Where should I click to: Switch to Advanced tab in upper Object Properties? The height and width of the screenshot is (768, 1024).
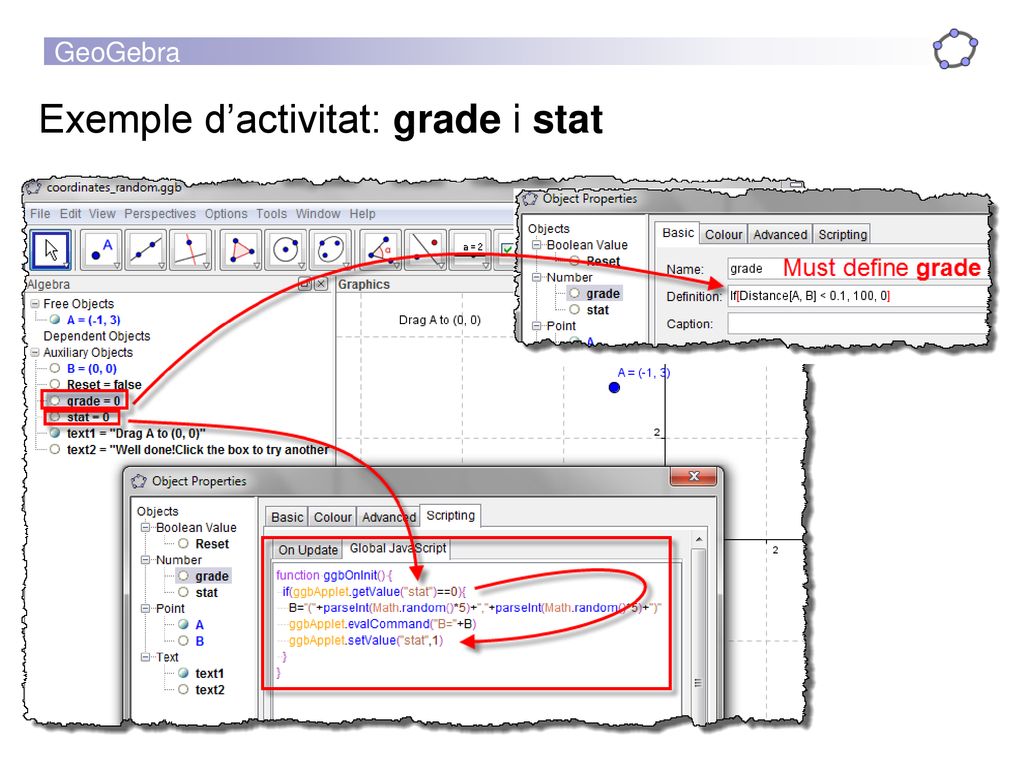coord(780,234)
